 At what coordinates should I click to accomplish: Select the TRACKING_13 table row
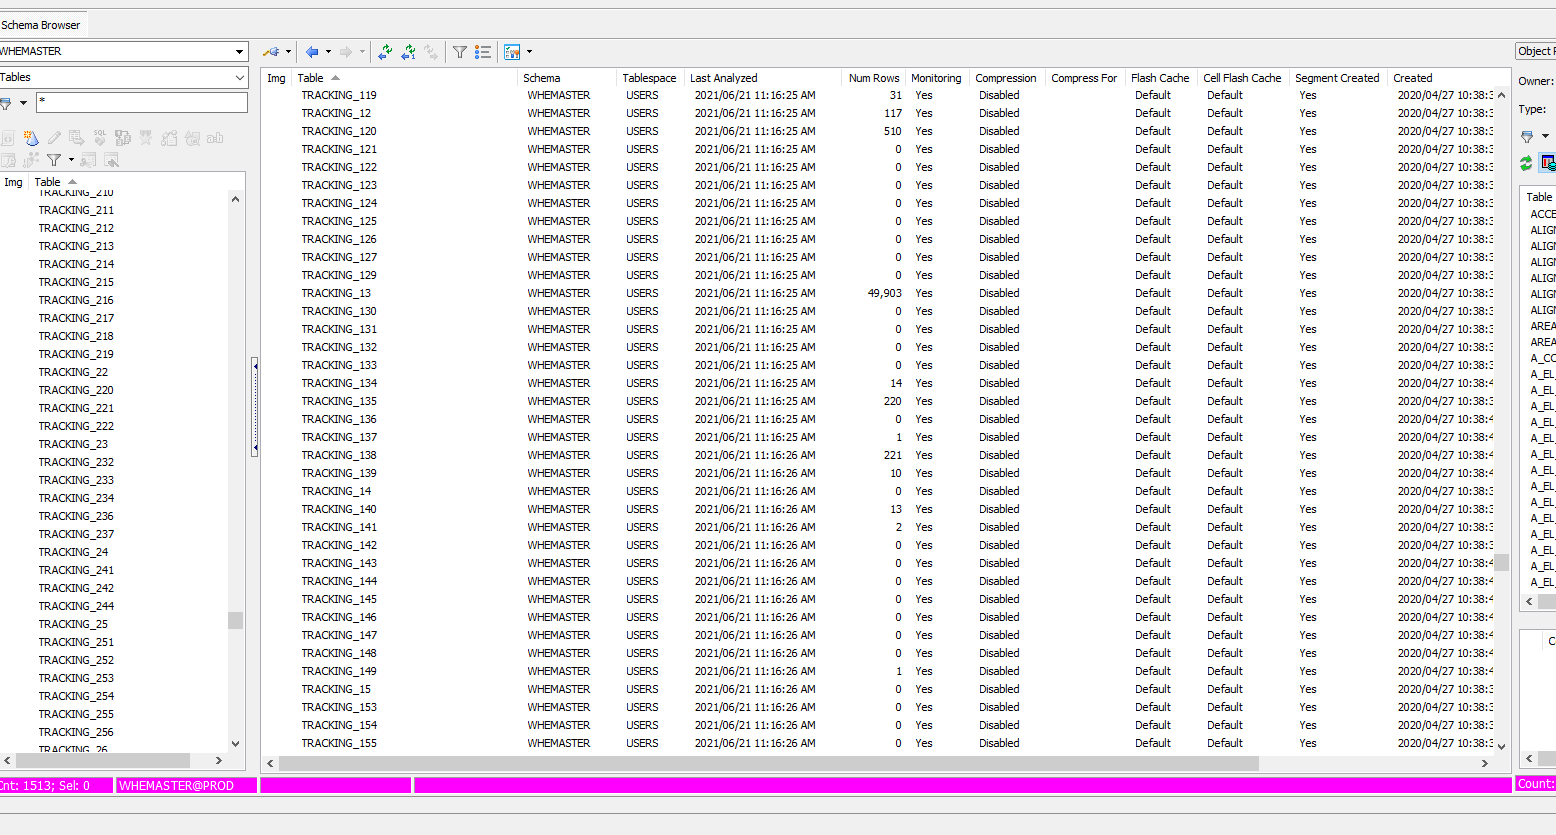[x=337, y=293]
